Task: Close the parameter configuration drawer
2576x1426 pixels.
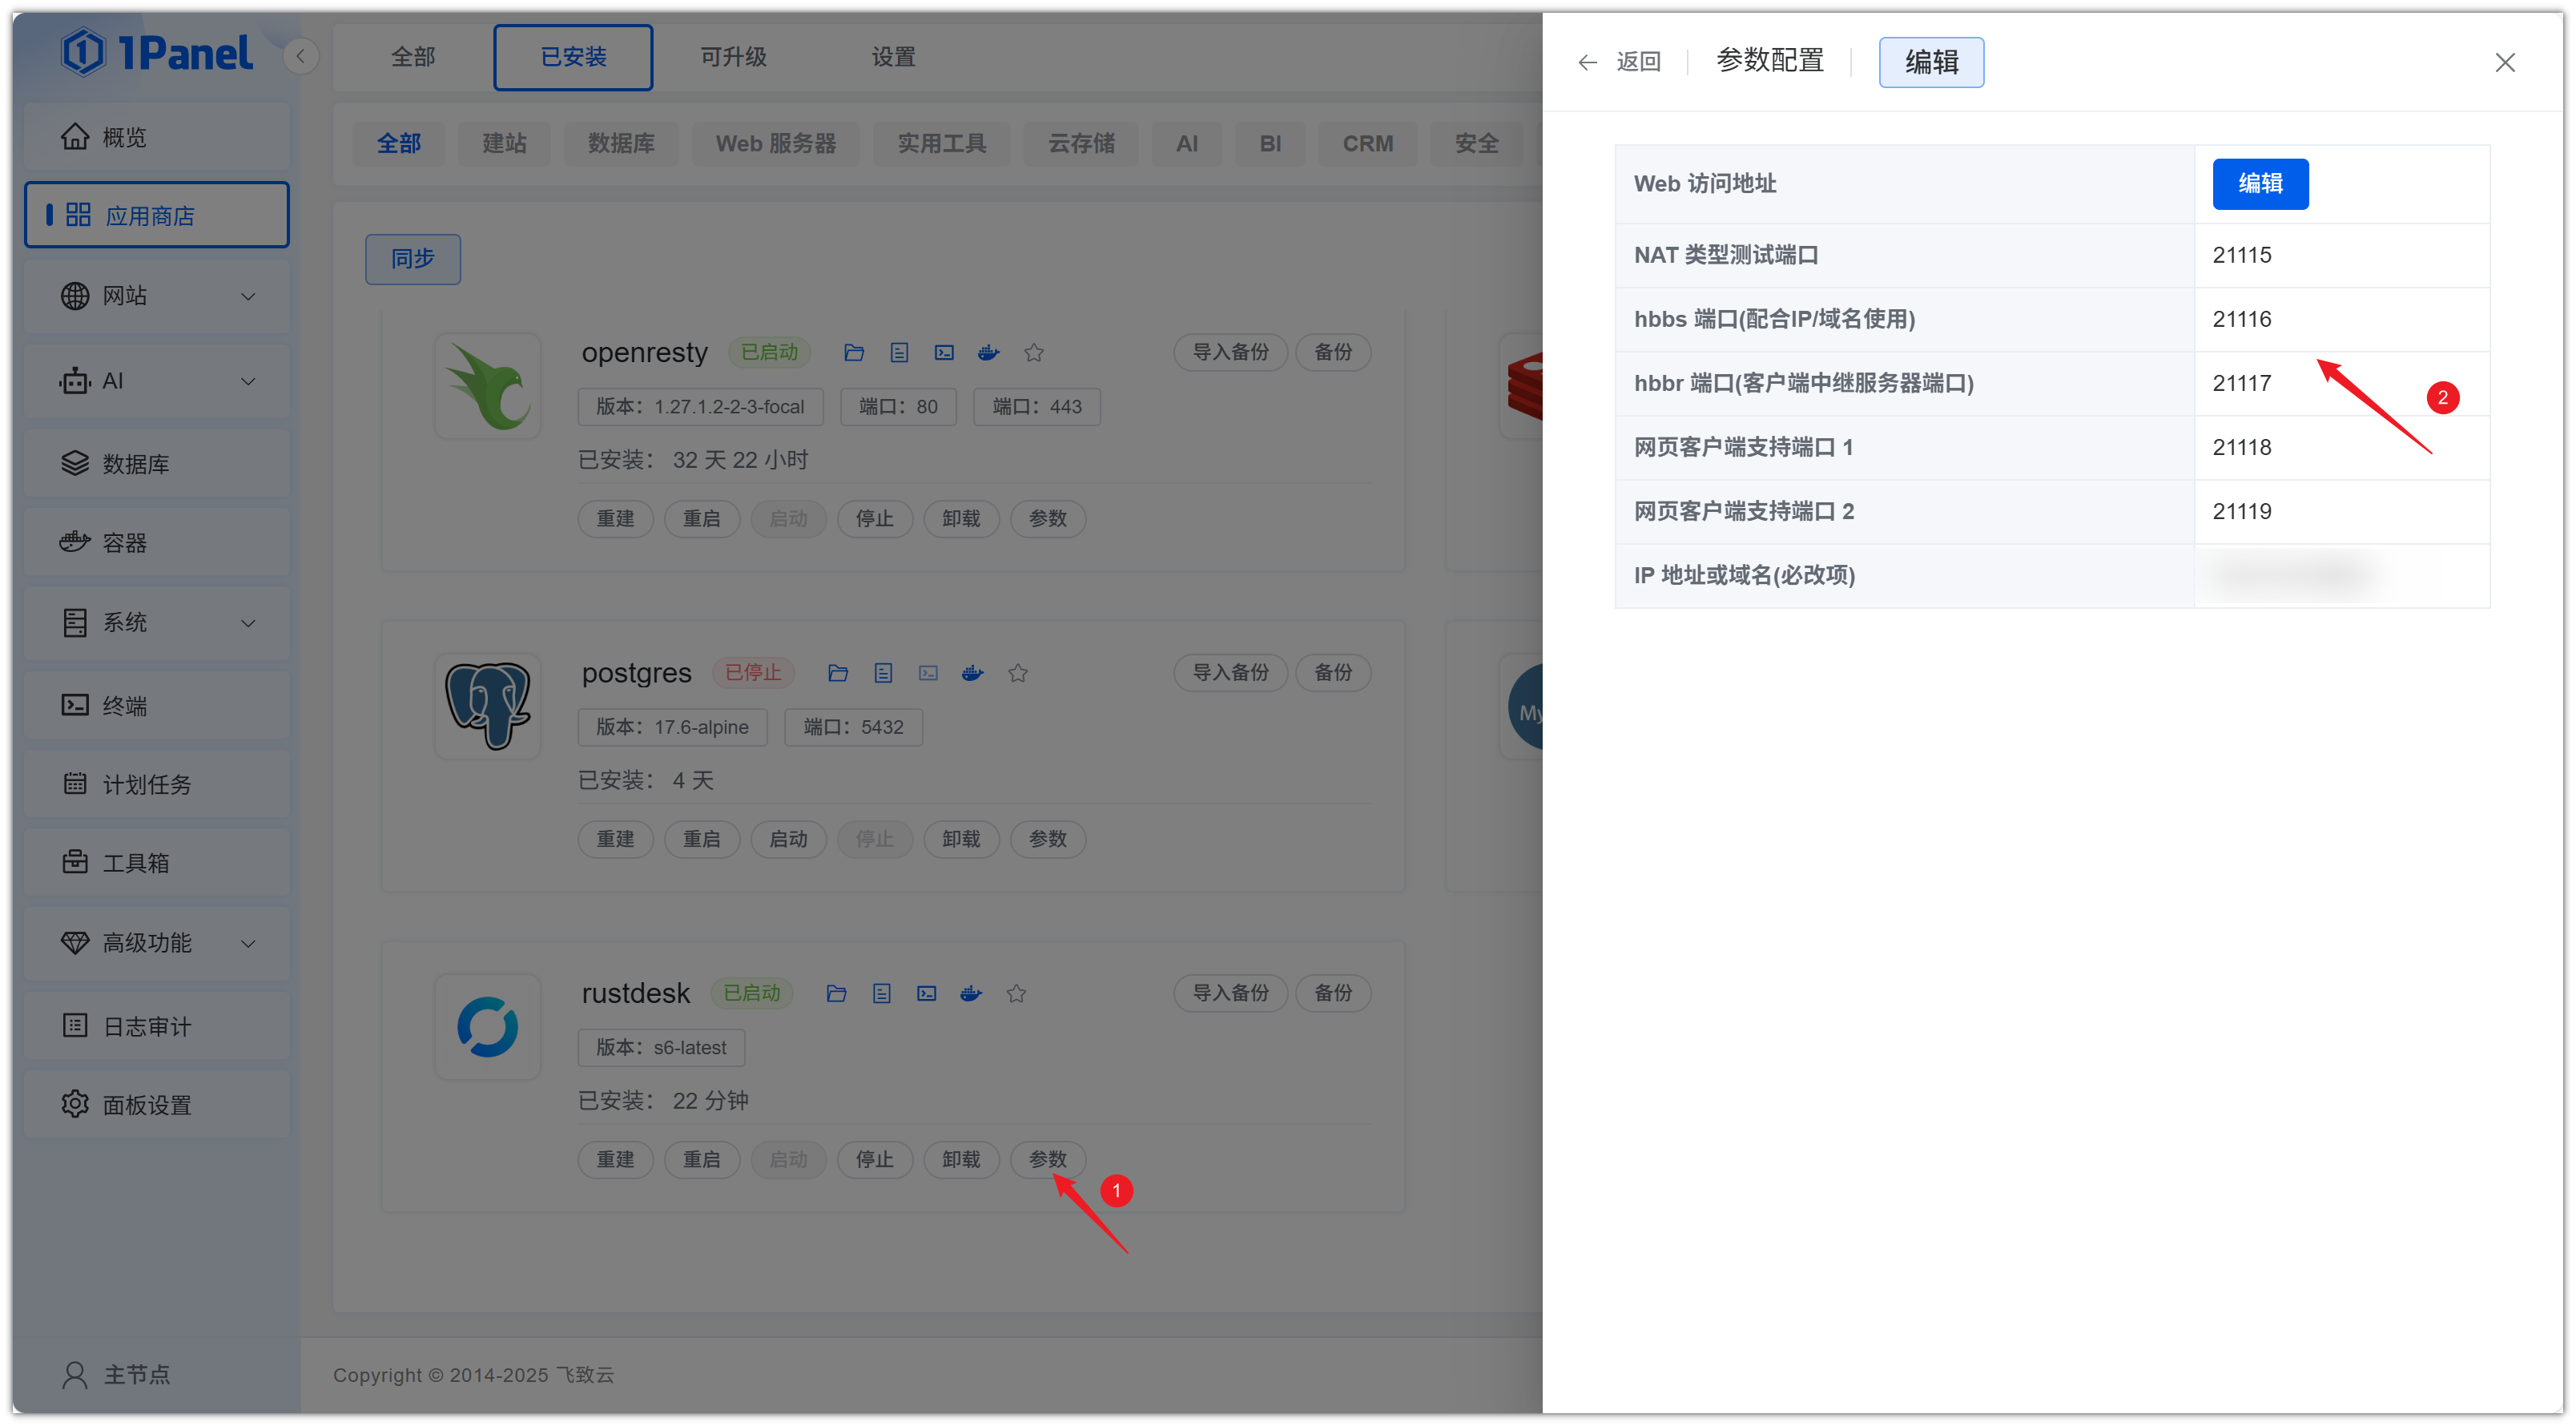Action: (x=2504, y=62)
